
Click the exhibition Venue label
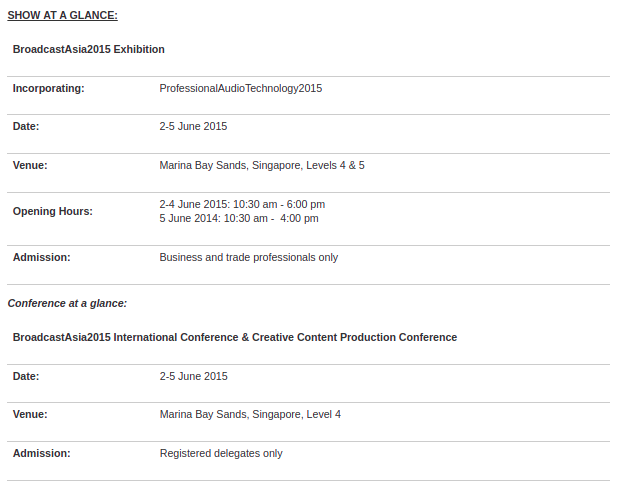click(x=30, y=165)
